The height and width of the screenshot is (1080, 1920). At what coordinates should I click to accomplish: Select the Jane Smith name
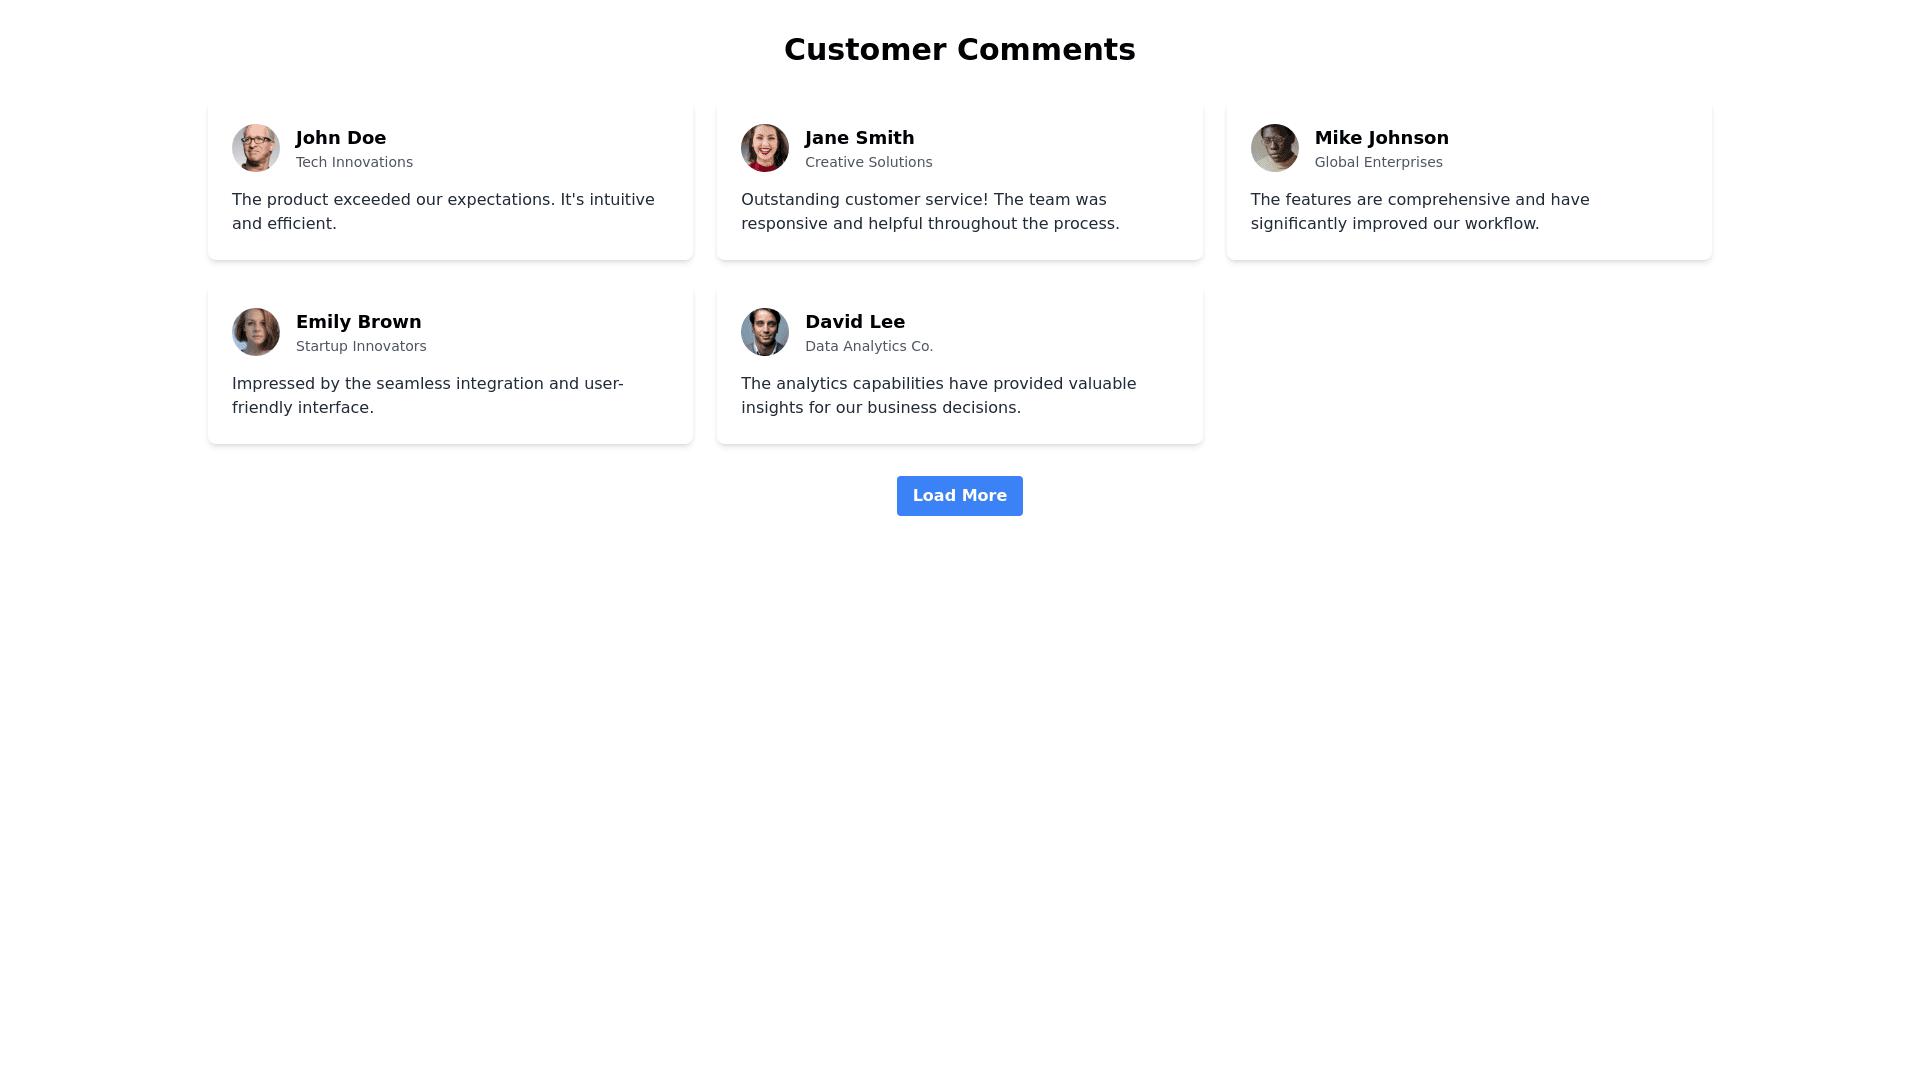click(x=859, y=138)
